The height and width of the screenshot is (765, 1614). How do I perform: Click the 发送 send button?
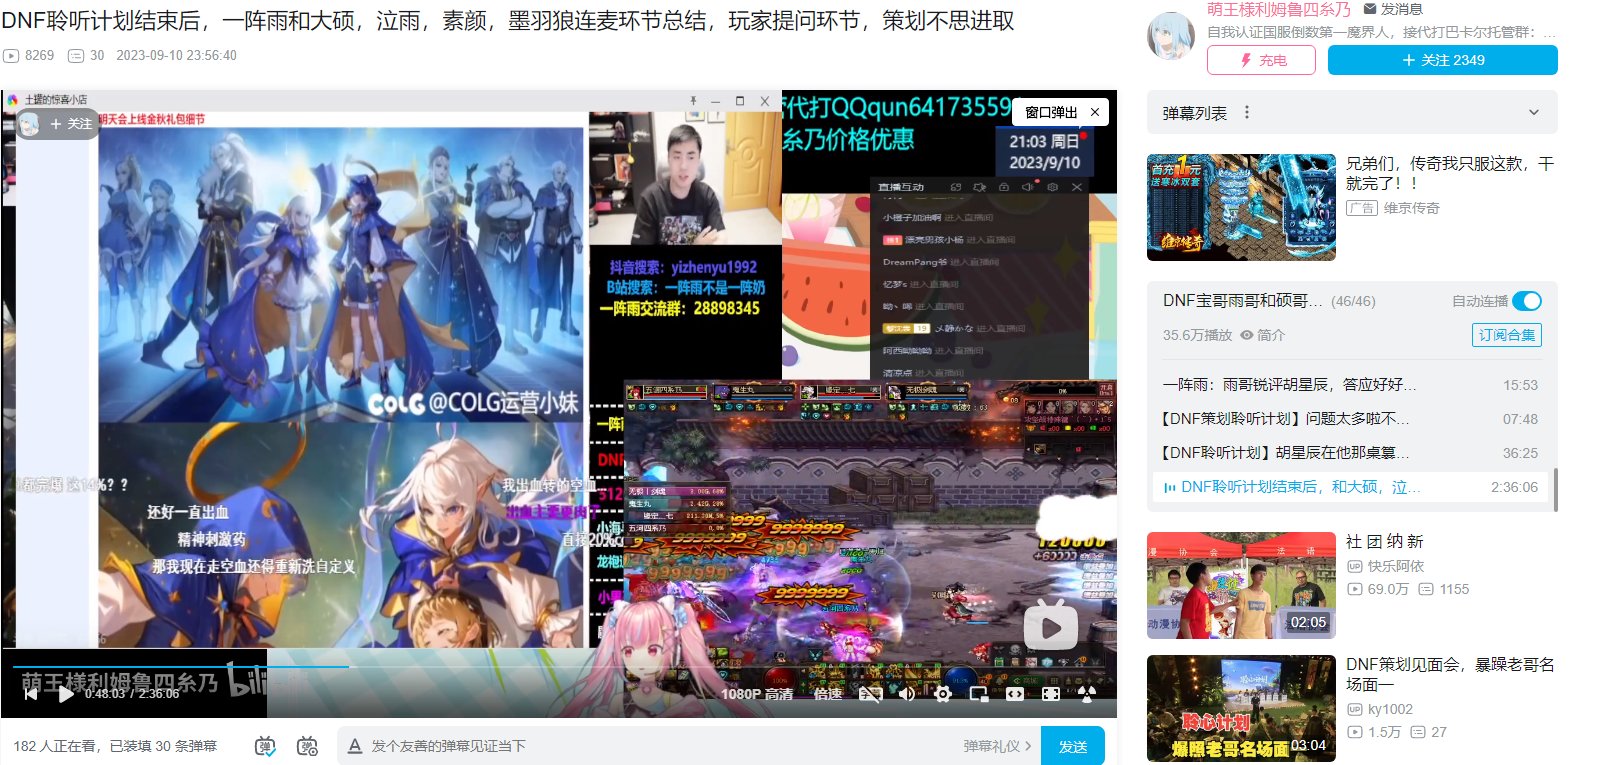[1073, 746]
